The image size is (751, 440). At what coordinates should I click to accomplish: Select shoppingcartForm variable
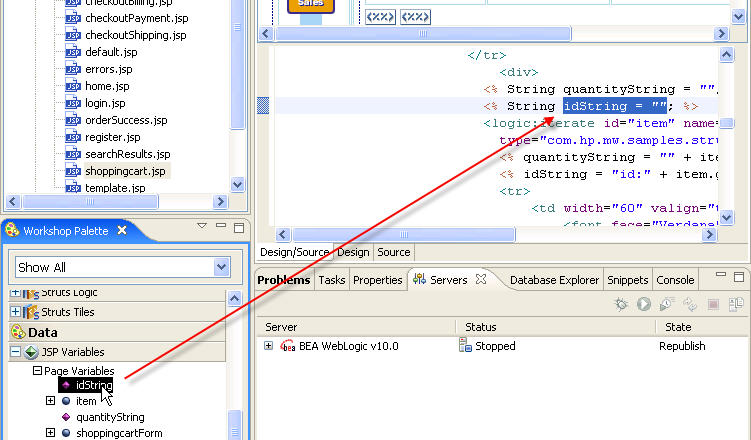click(x=119, y=433)
